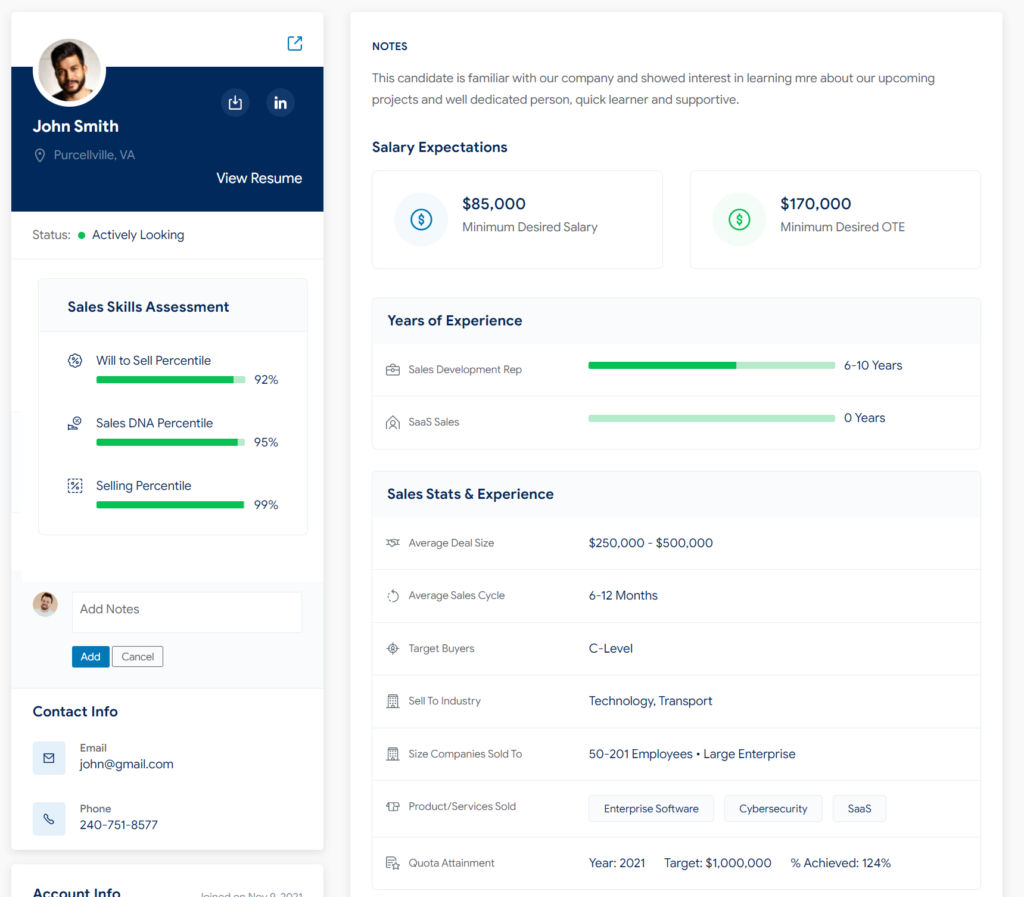Click the Average Sales Cycle icon
The width and height of the screenshot is (1024, 897).
tap(392, 595)
